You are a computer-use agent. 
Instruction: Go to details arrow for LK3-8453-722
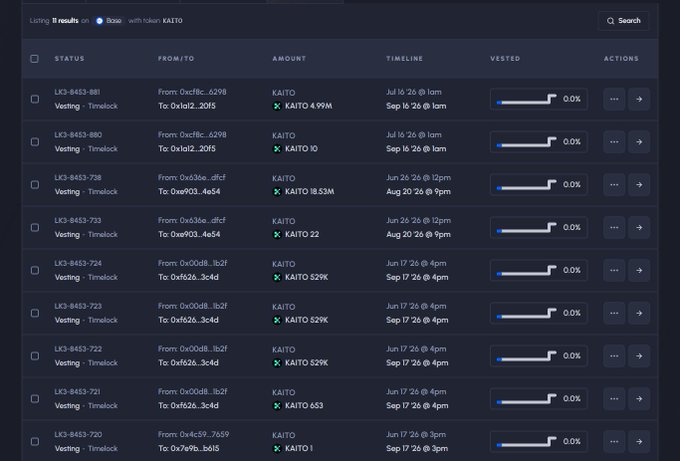639,356
